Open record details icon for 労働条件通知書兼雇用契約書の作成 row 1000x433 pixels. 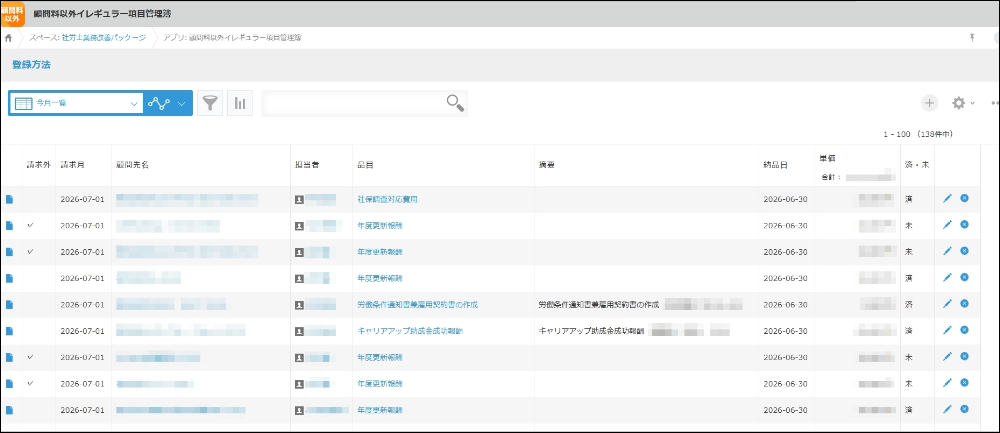pos(9,305)
